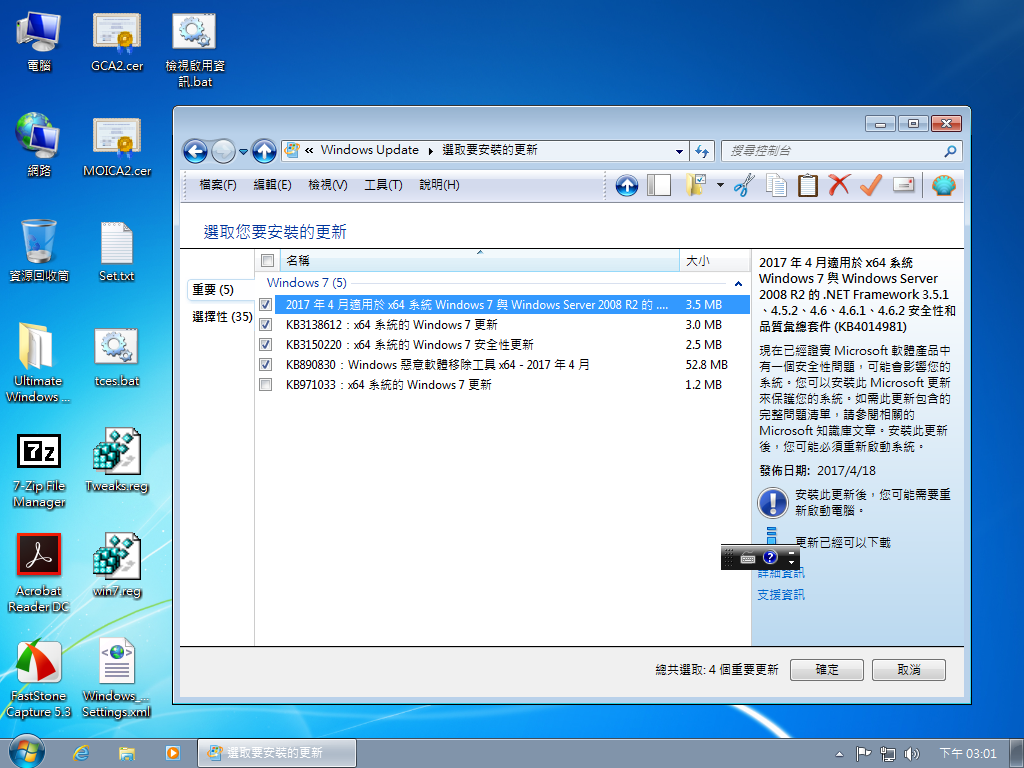Image resolution: width=1024 pixels, height=768 pixels.
Task: Click the volume speaker tray icon
Action: [x=911, y=754]
